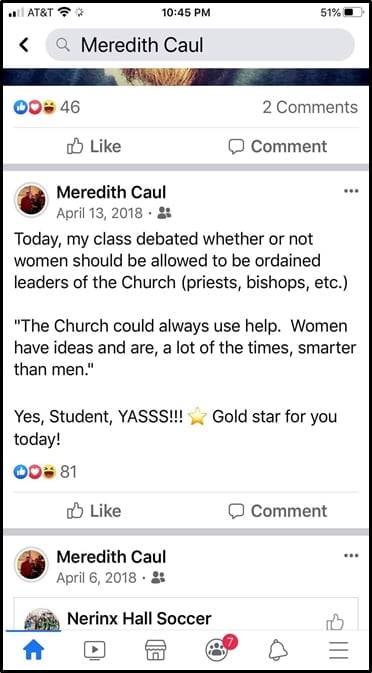View the 2 Comments link
The image size is (372, 673).
point(310,107)
